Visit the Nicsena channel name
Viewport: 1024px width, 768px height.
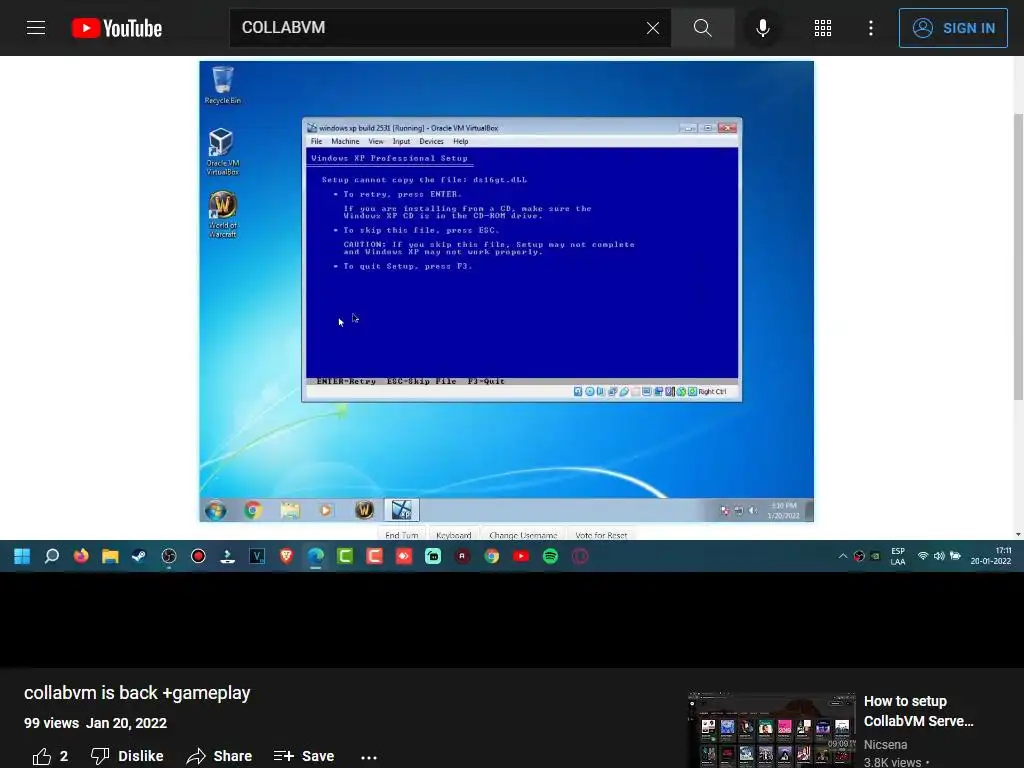885,744
